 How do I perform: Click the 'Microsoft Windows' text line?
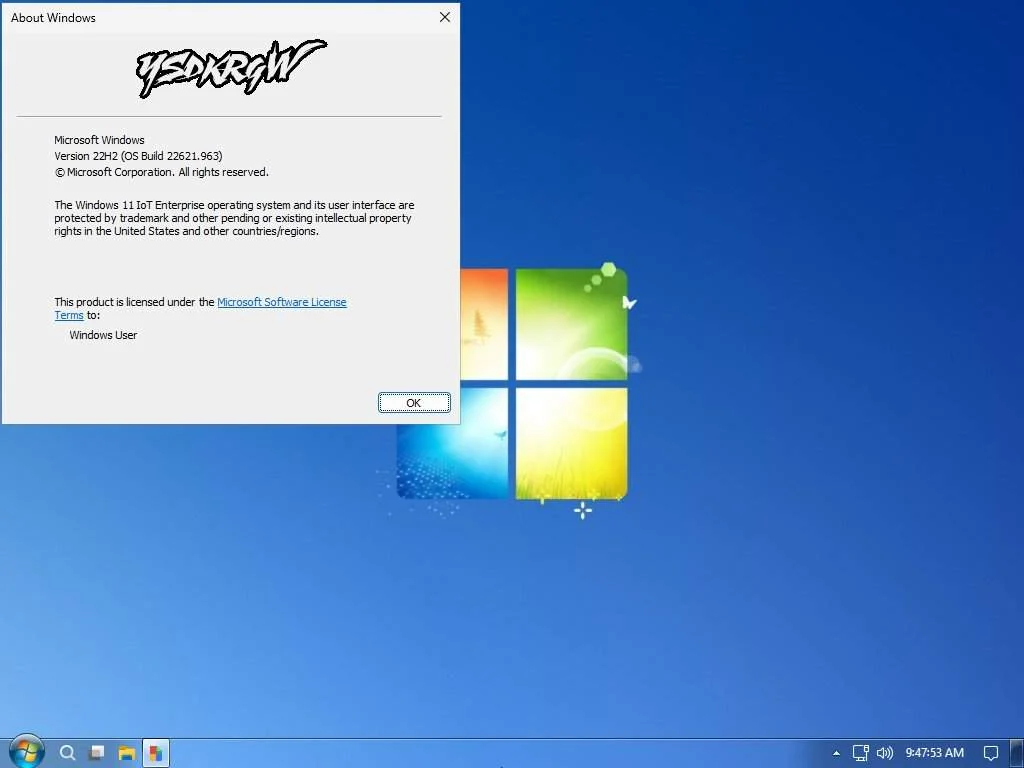coord(99,140)
